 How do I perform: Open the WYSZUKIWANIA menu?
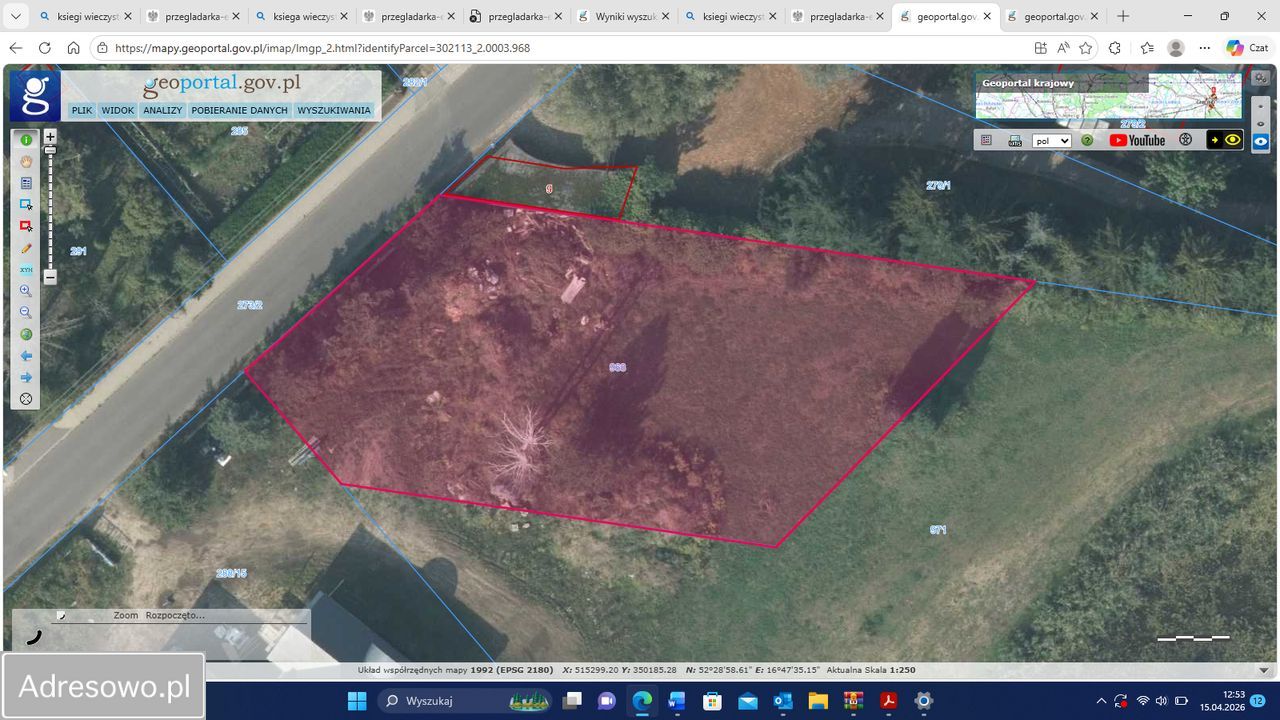click(x=334, y=111)
